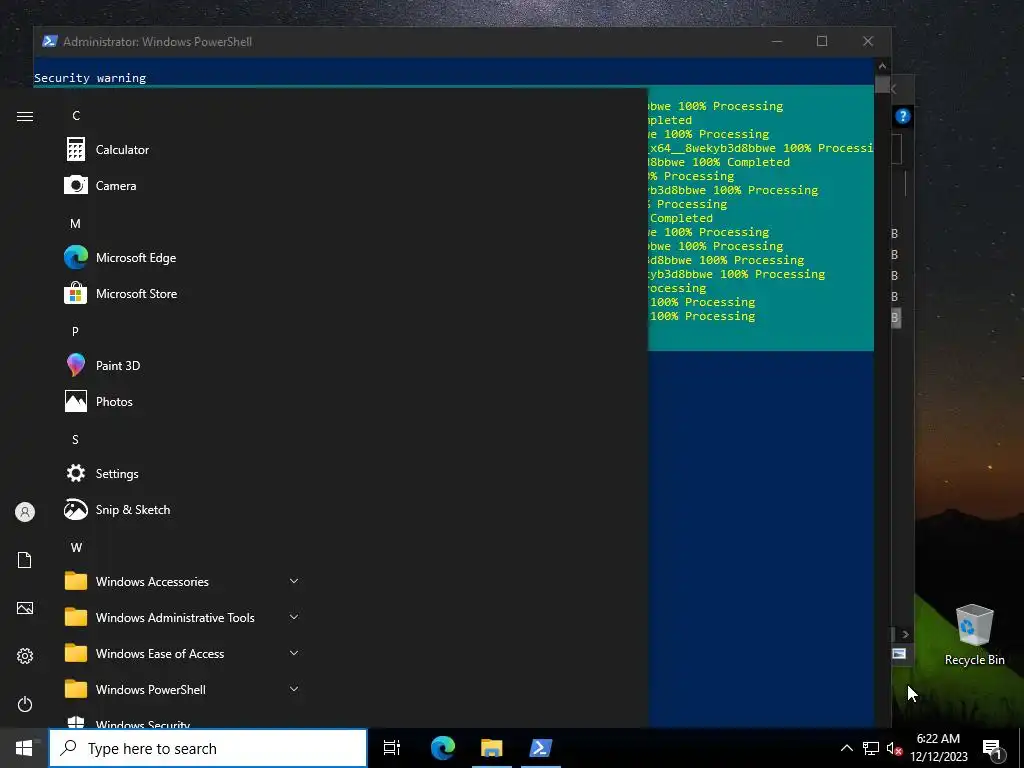Show hidden system tray icons
This screenshot has height=768, width=1024.
point(846,748)
